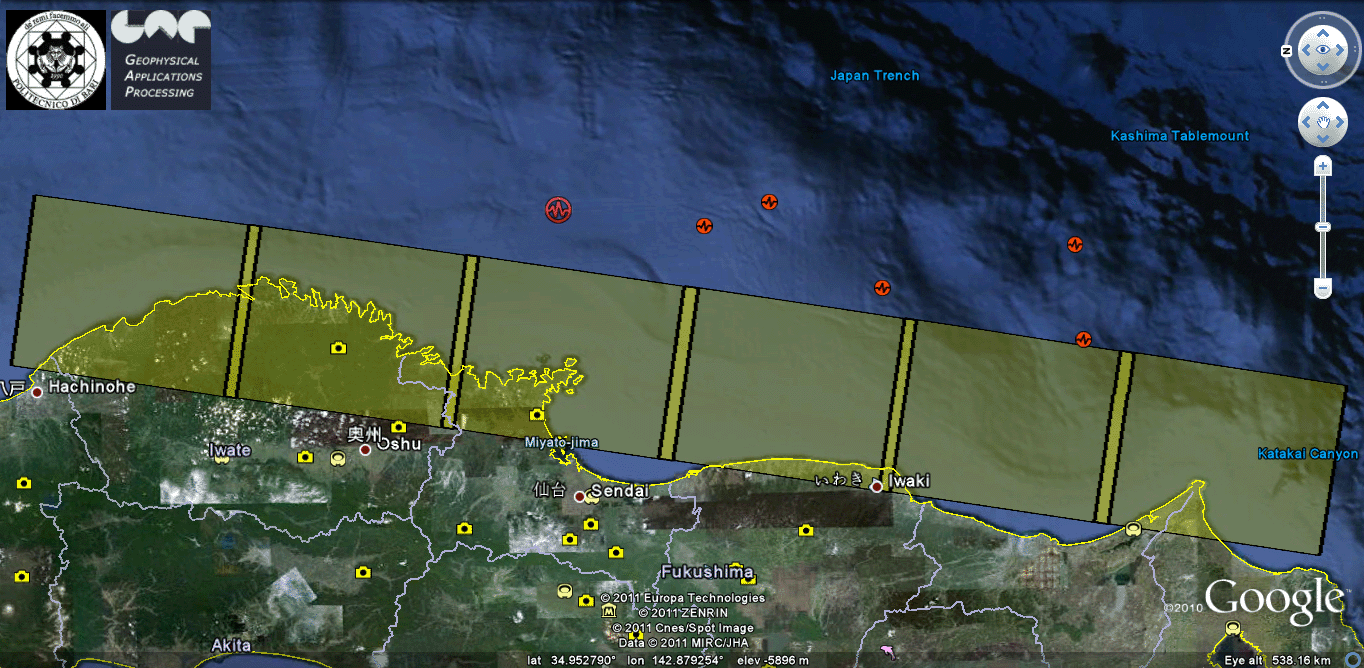Click the zoom slider handle

tap(1322, 228)
